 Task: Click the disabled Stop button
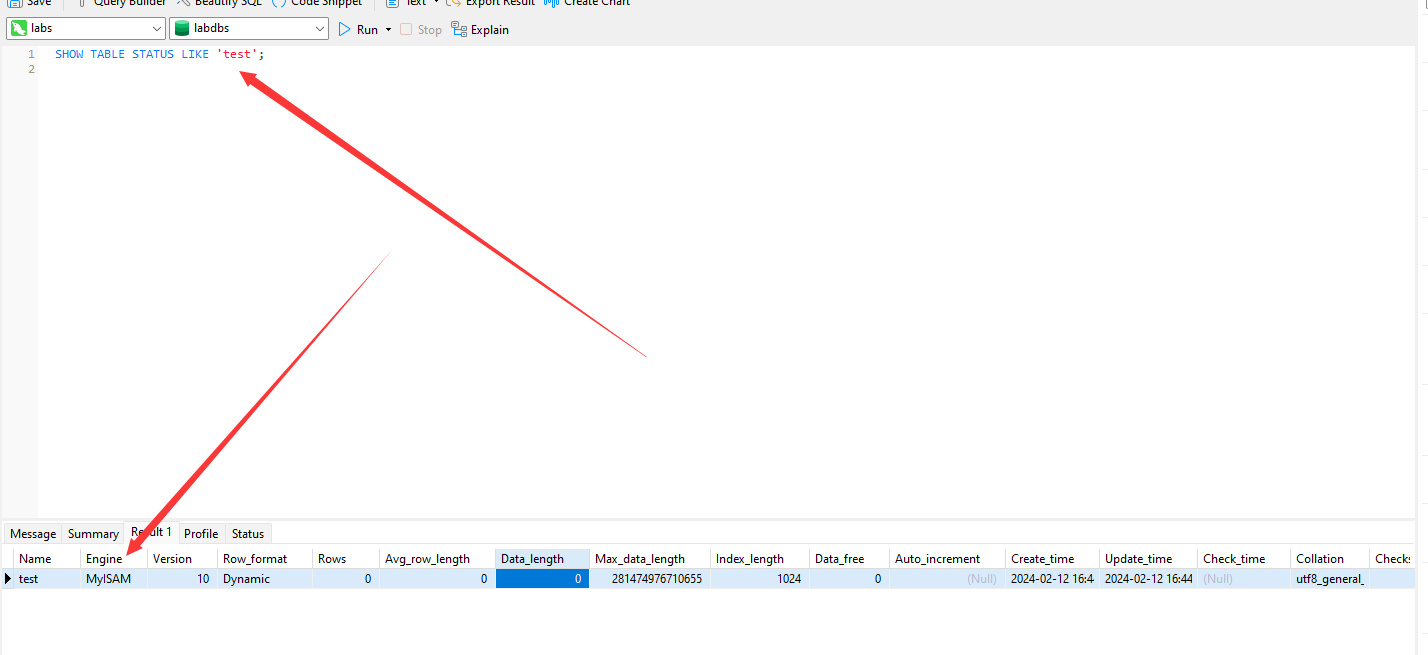coord(421,30)
